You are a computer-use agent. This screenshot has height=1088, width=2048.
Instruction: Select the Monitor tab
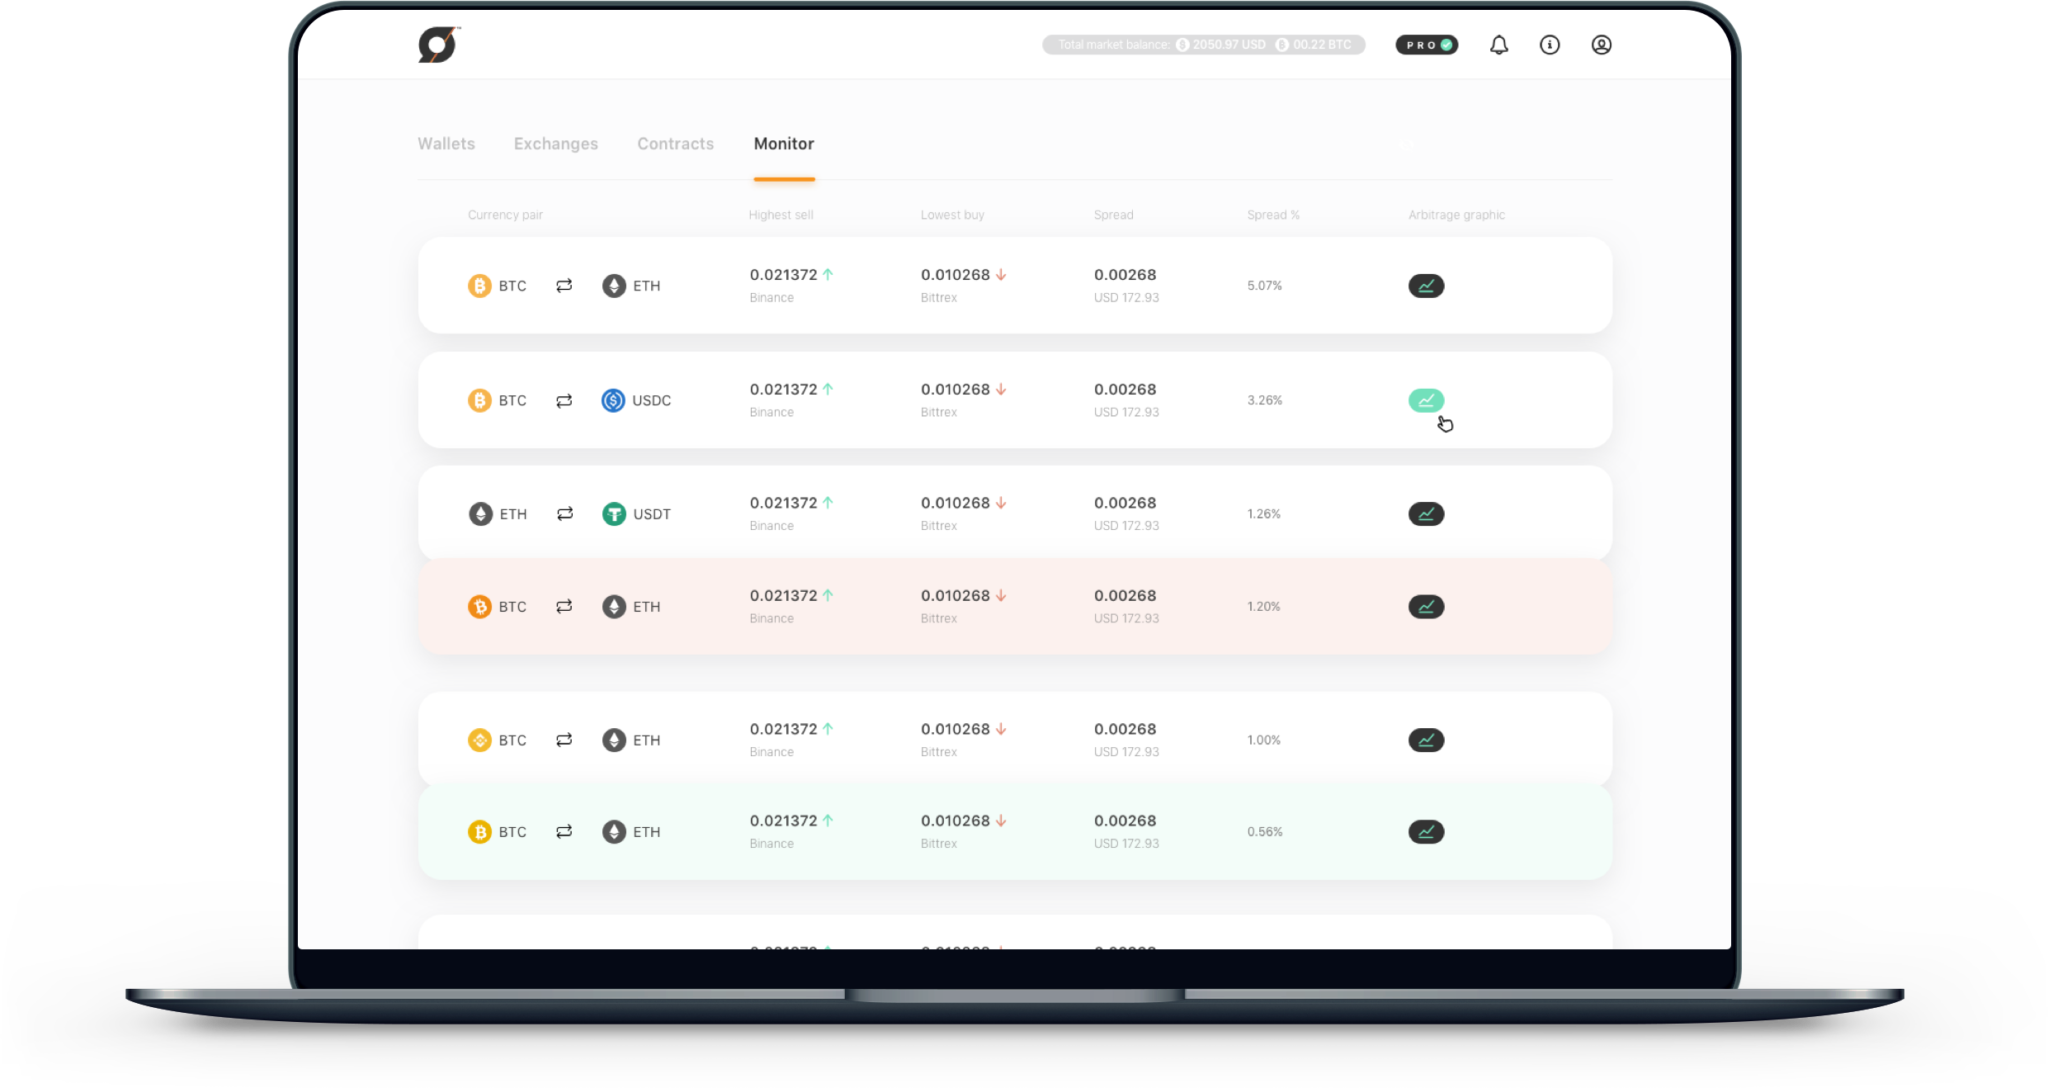[784, 144]
